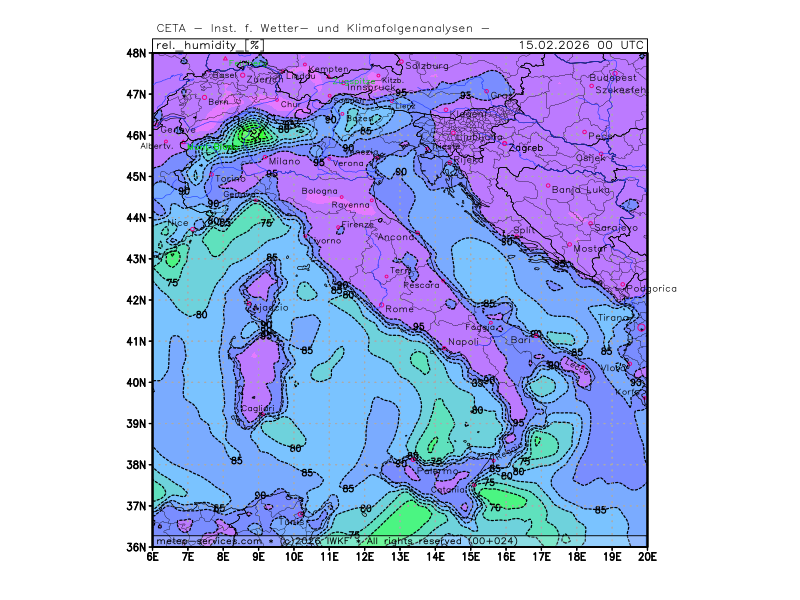This screenshot has height=600, width=800.
Task: Click the 6E longitude axis label
Action: (x=152, y=557)
